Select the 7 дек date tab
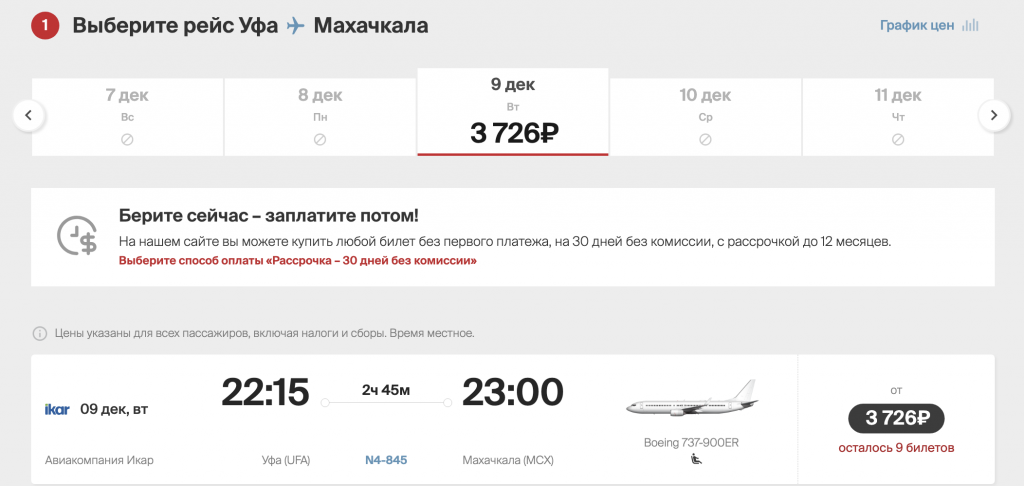The width and height of the screenshot is (1024, 486). [127, 117]
